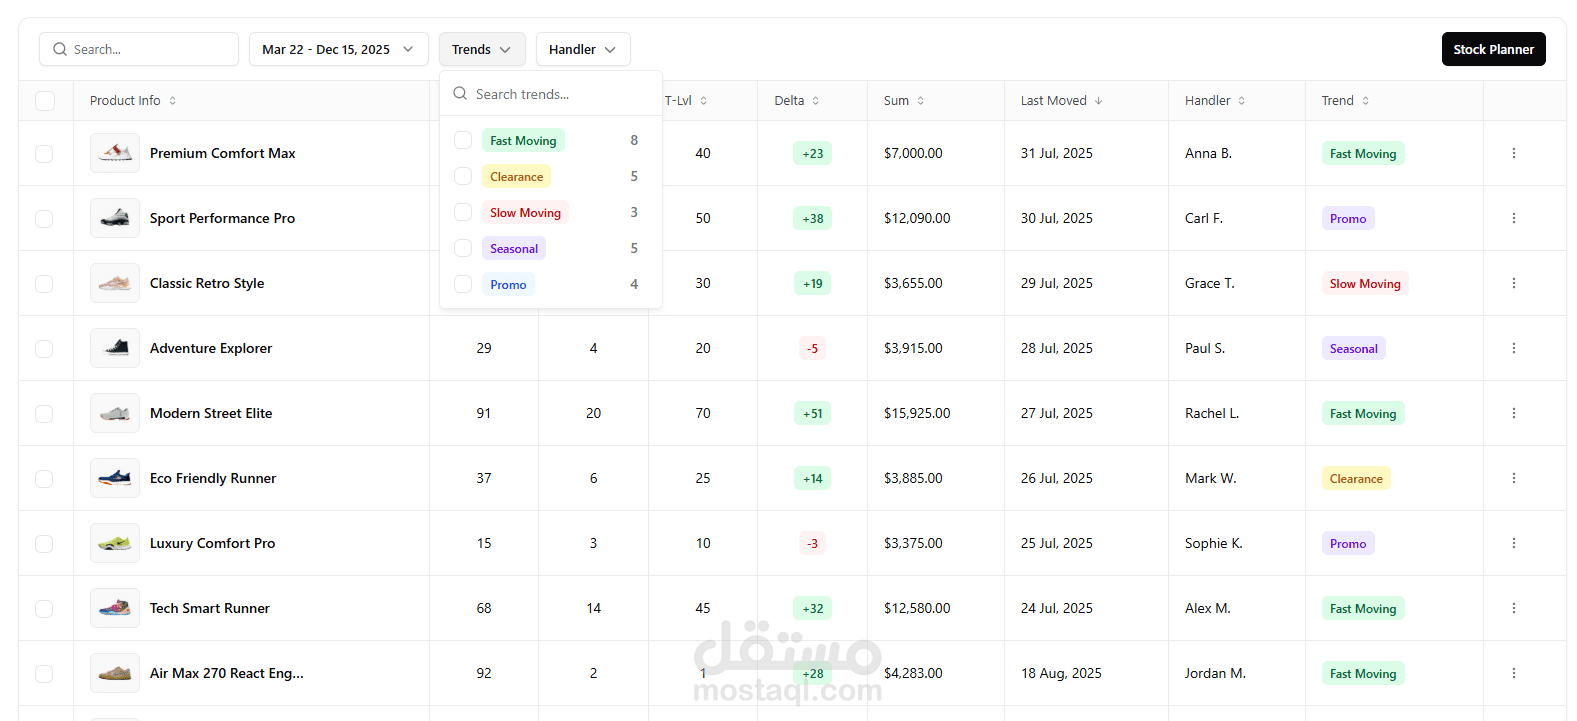This screenshot has width=1577, height=721.
Task: Click the -5 delta badge
Action: pyautogui.click(x=813, y=349)
